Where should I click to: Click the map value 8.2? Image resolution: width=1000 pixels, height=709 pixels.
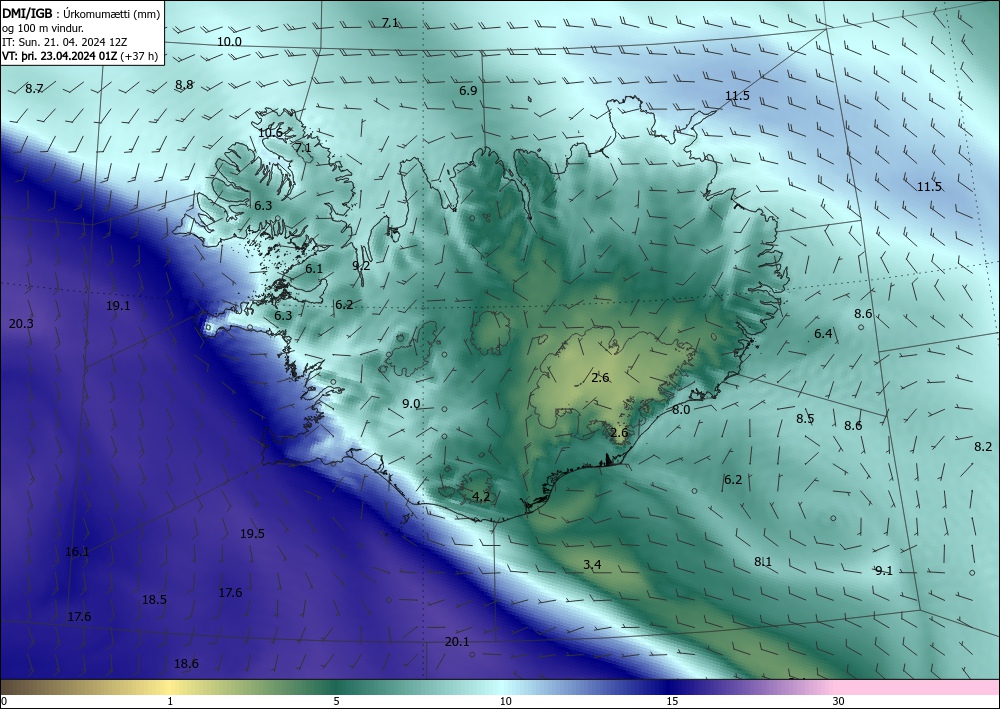(x=983, y=447)
